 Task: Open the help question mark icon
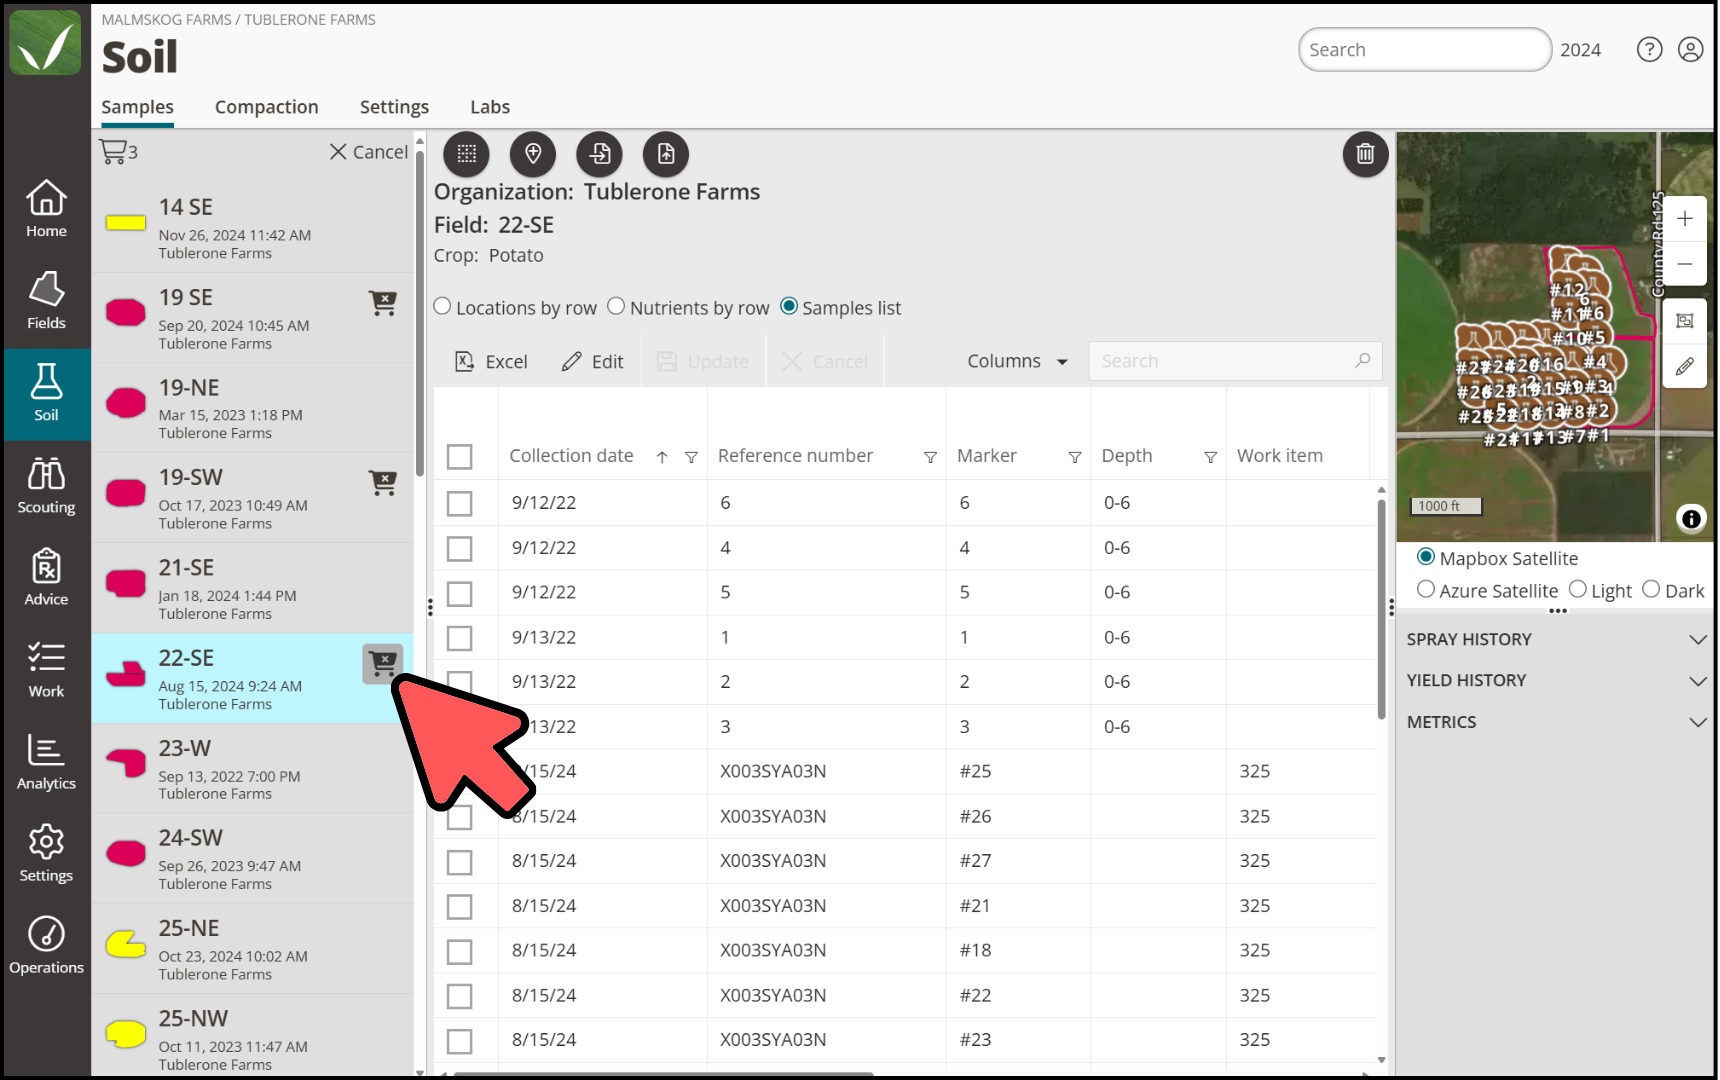coord(1649,50)
